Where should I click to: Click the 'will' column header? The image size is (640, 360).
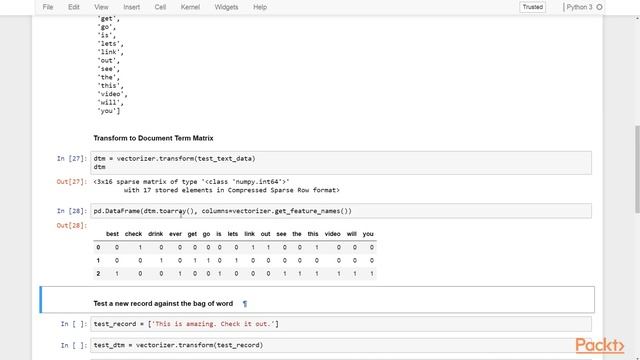pos(351,234)
